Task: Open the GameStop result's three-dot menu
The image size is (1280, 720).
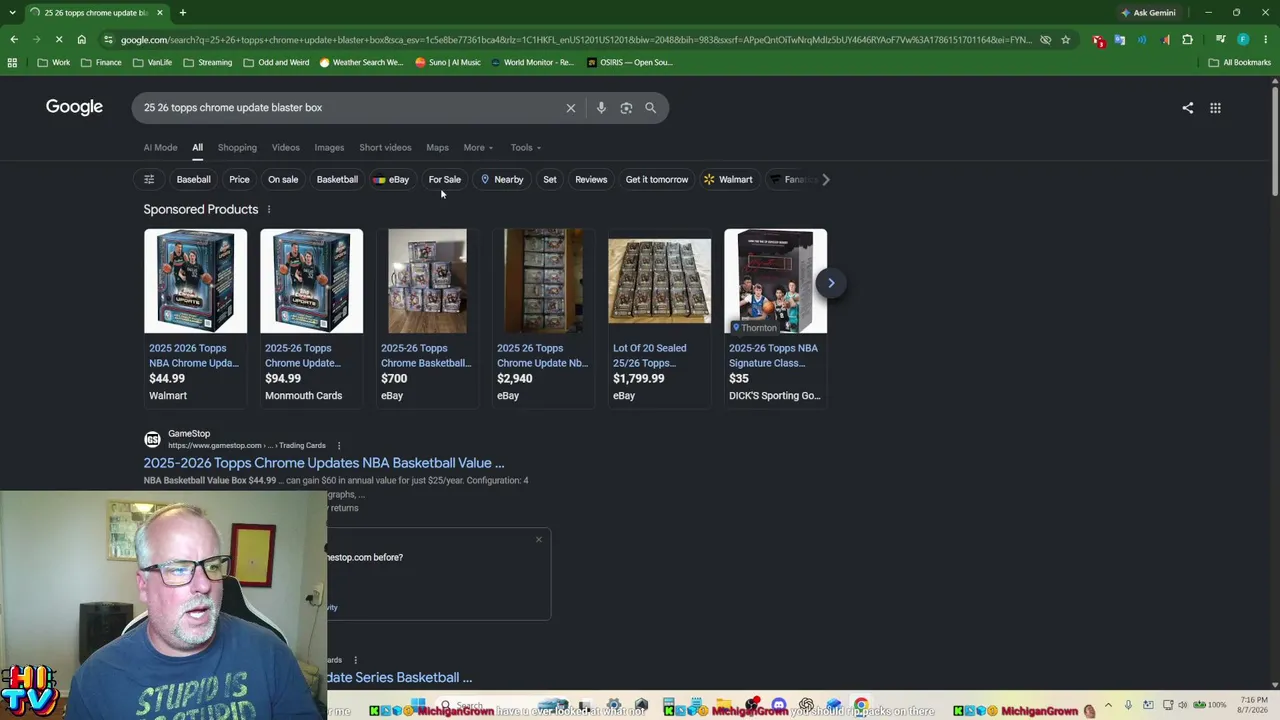Action: 338,446
